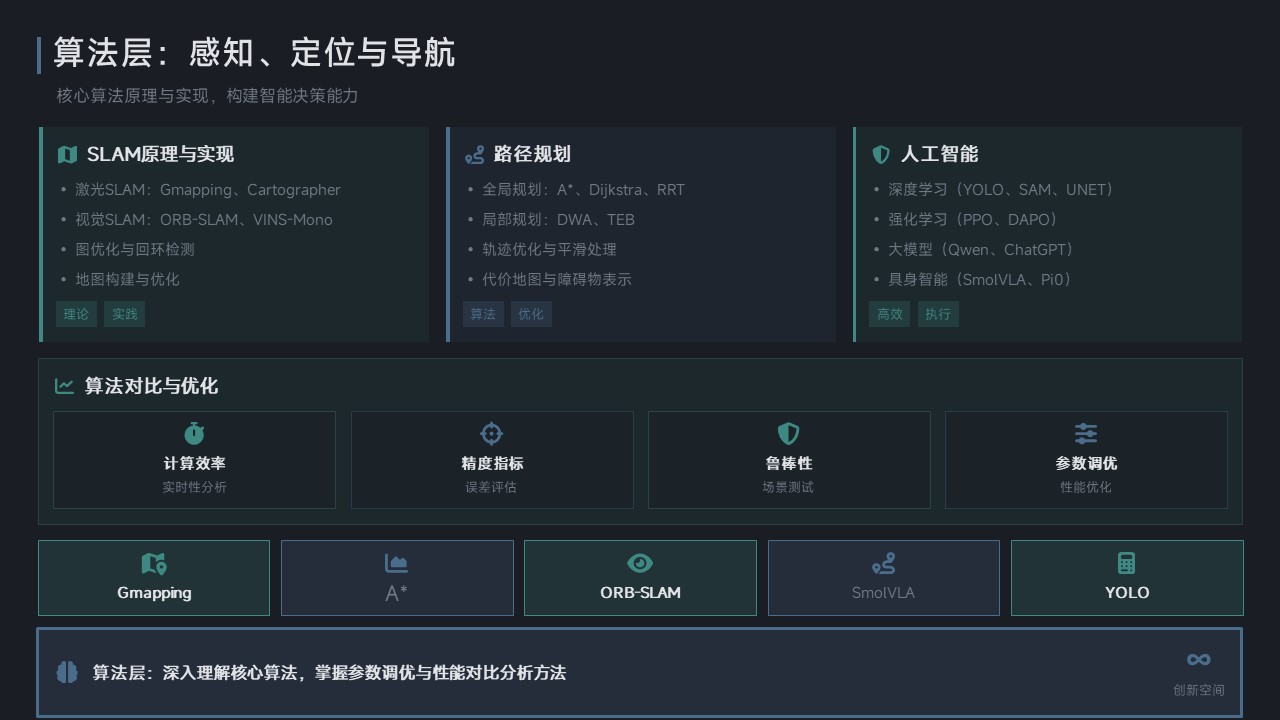Click the sliders icon above 参数调优

pos(1085,433)
